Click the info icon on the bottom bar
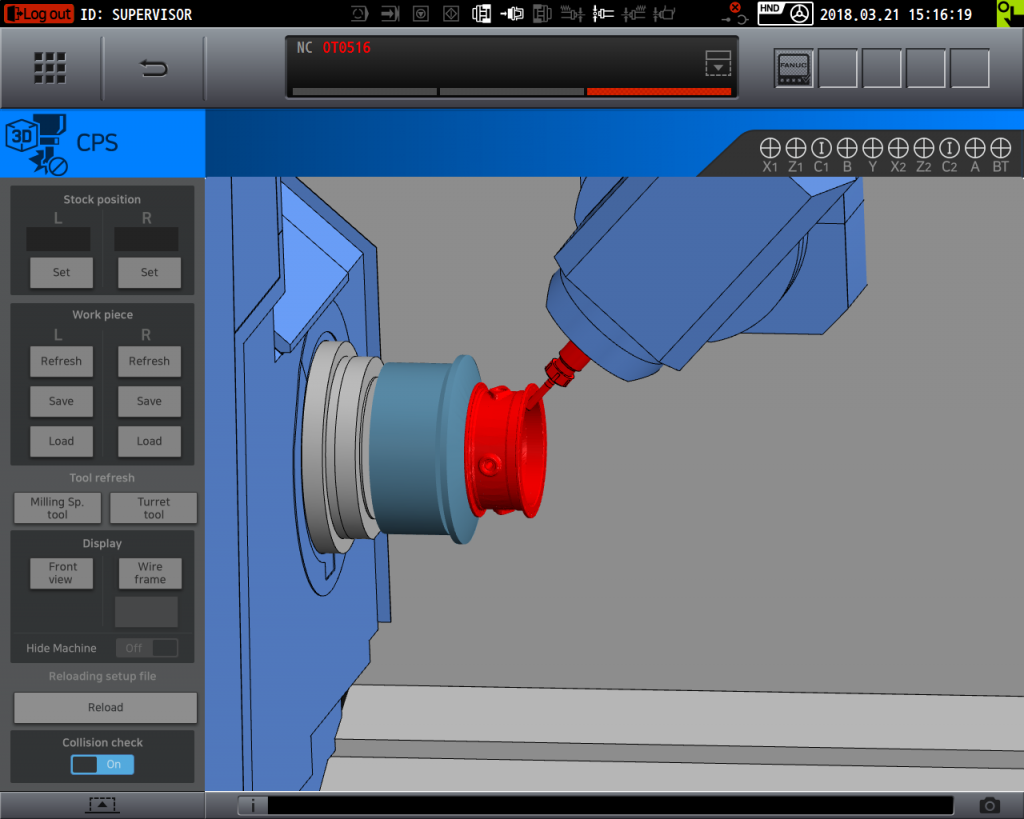Viewport: 1024px width, 819px height. click(x=252, y=805)
